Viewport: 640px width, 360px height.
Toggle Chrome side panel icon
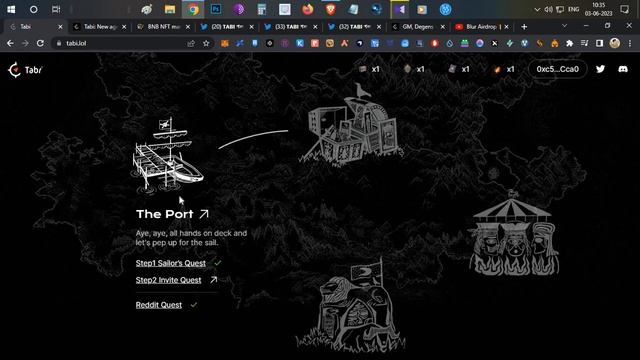(599, 43)
